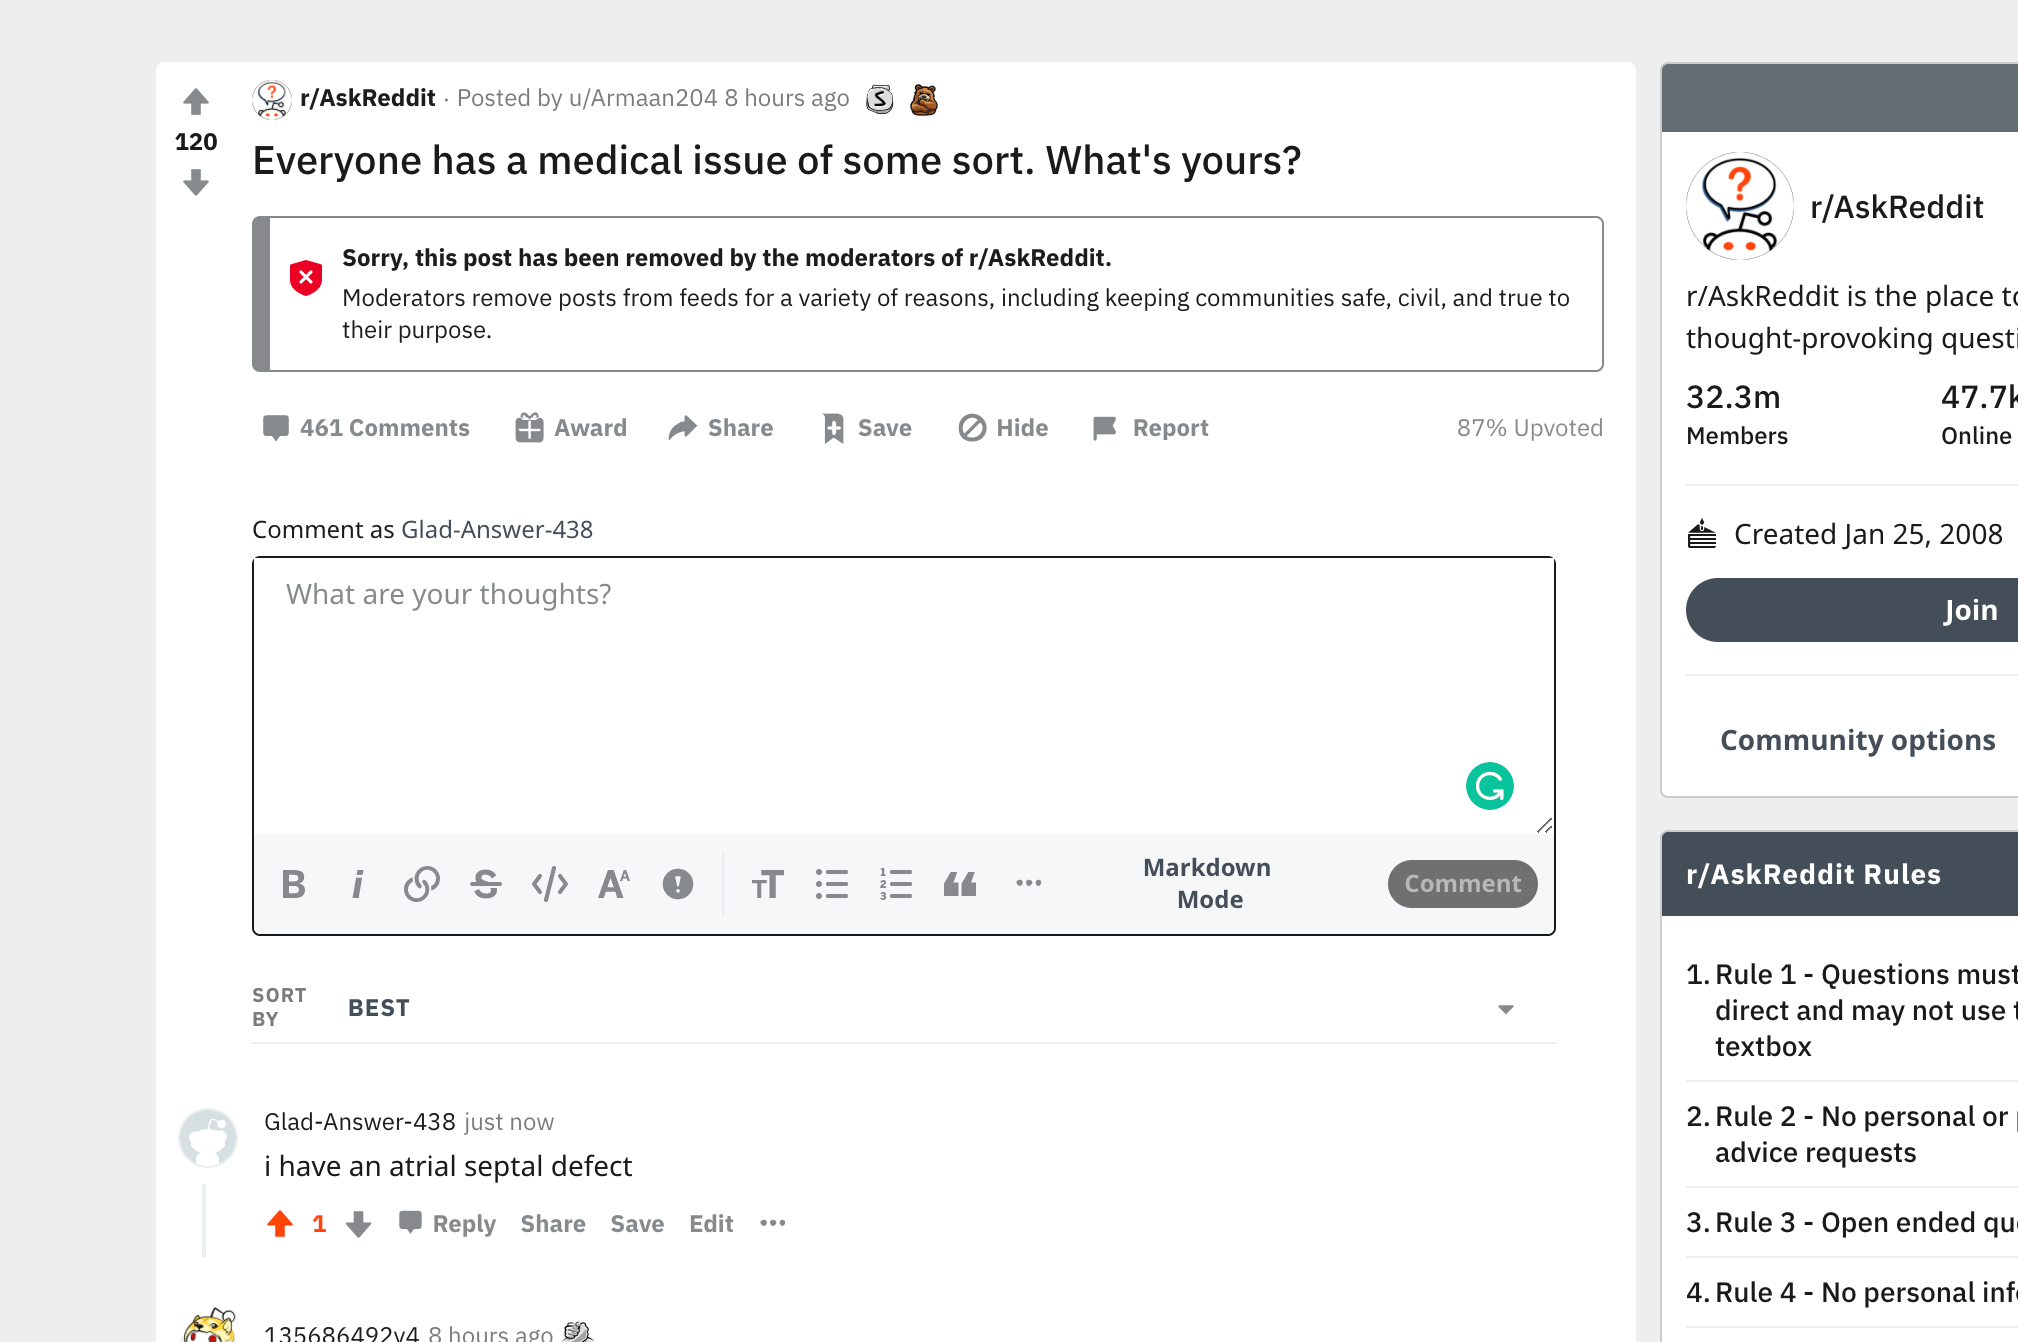Upvote the AskReddit post
The height and width of the screenshot is (1342, 2018).
point(196,101)
